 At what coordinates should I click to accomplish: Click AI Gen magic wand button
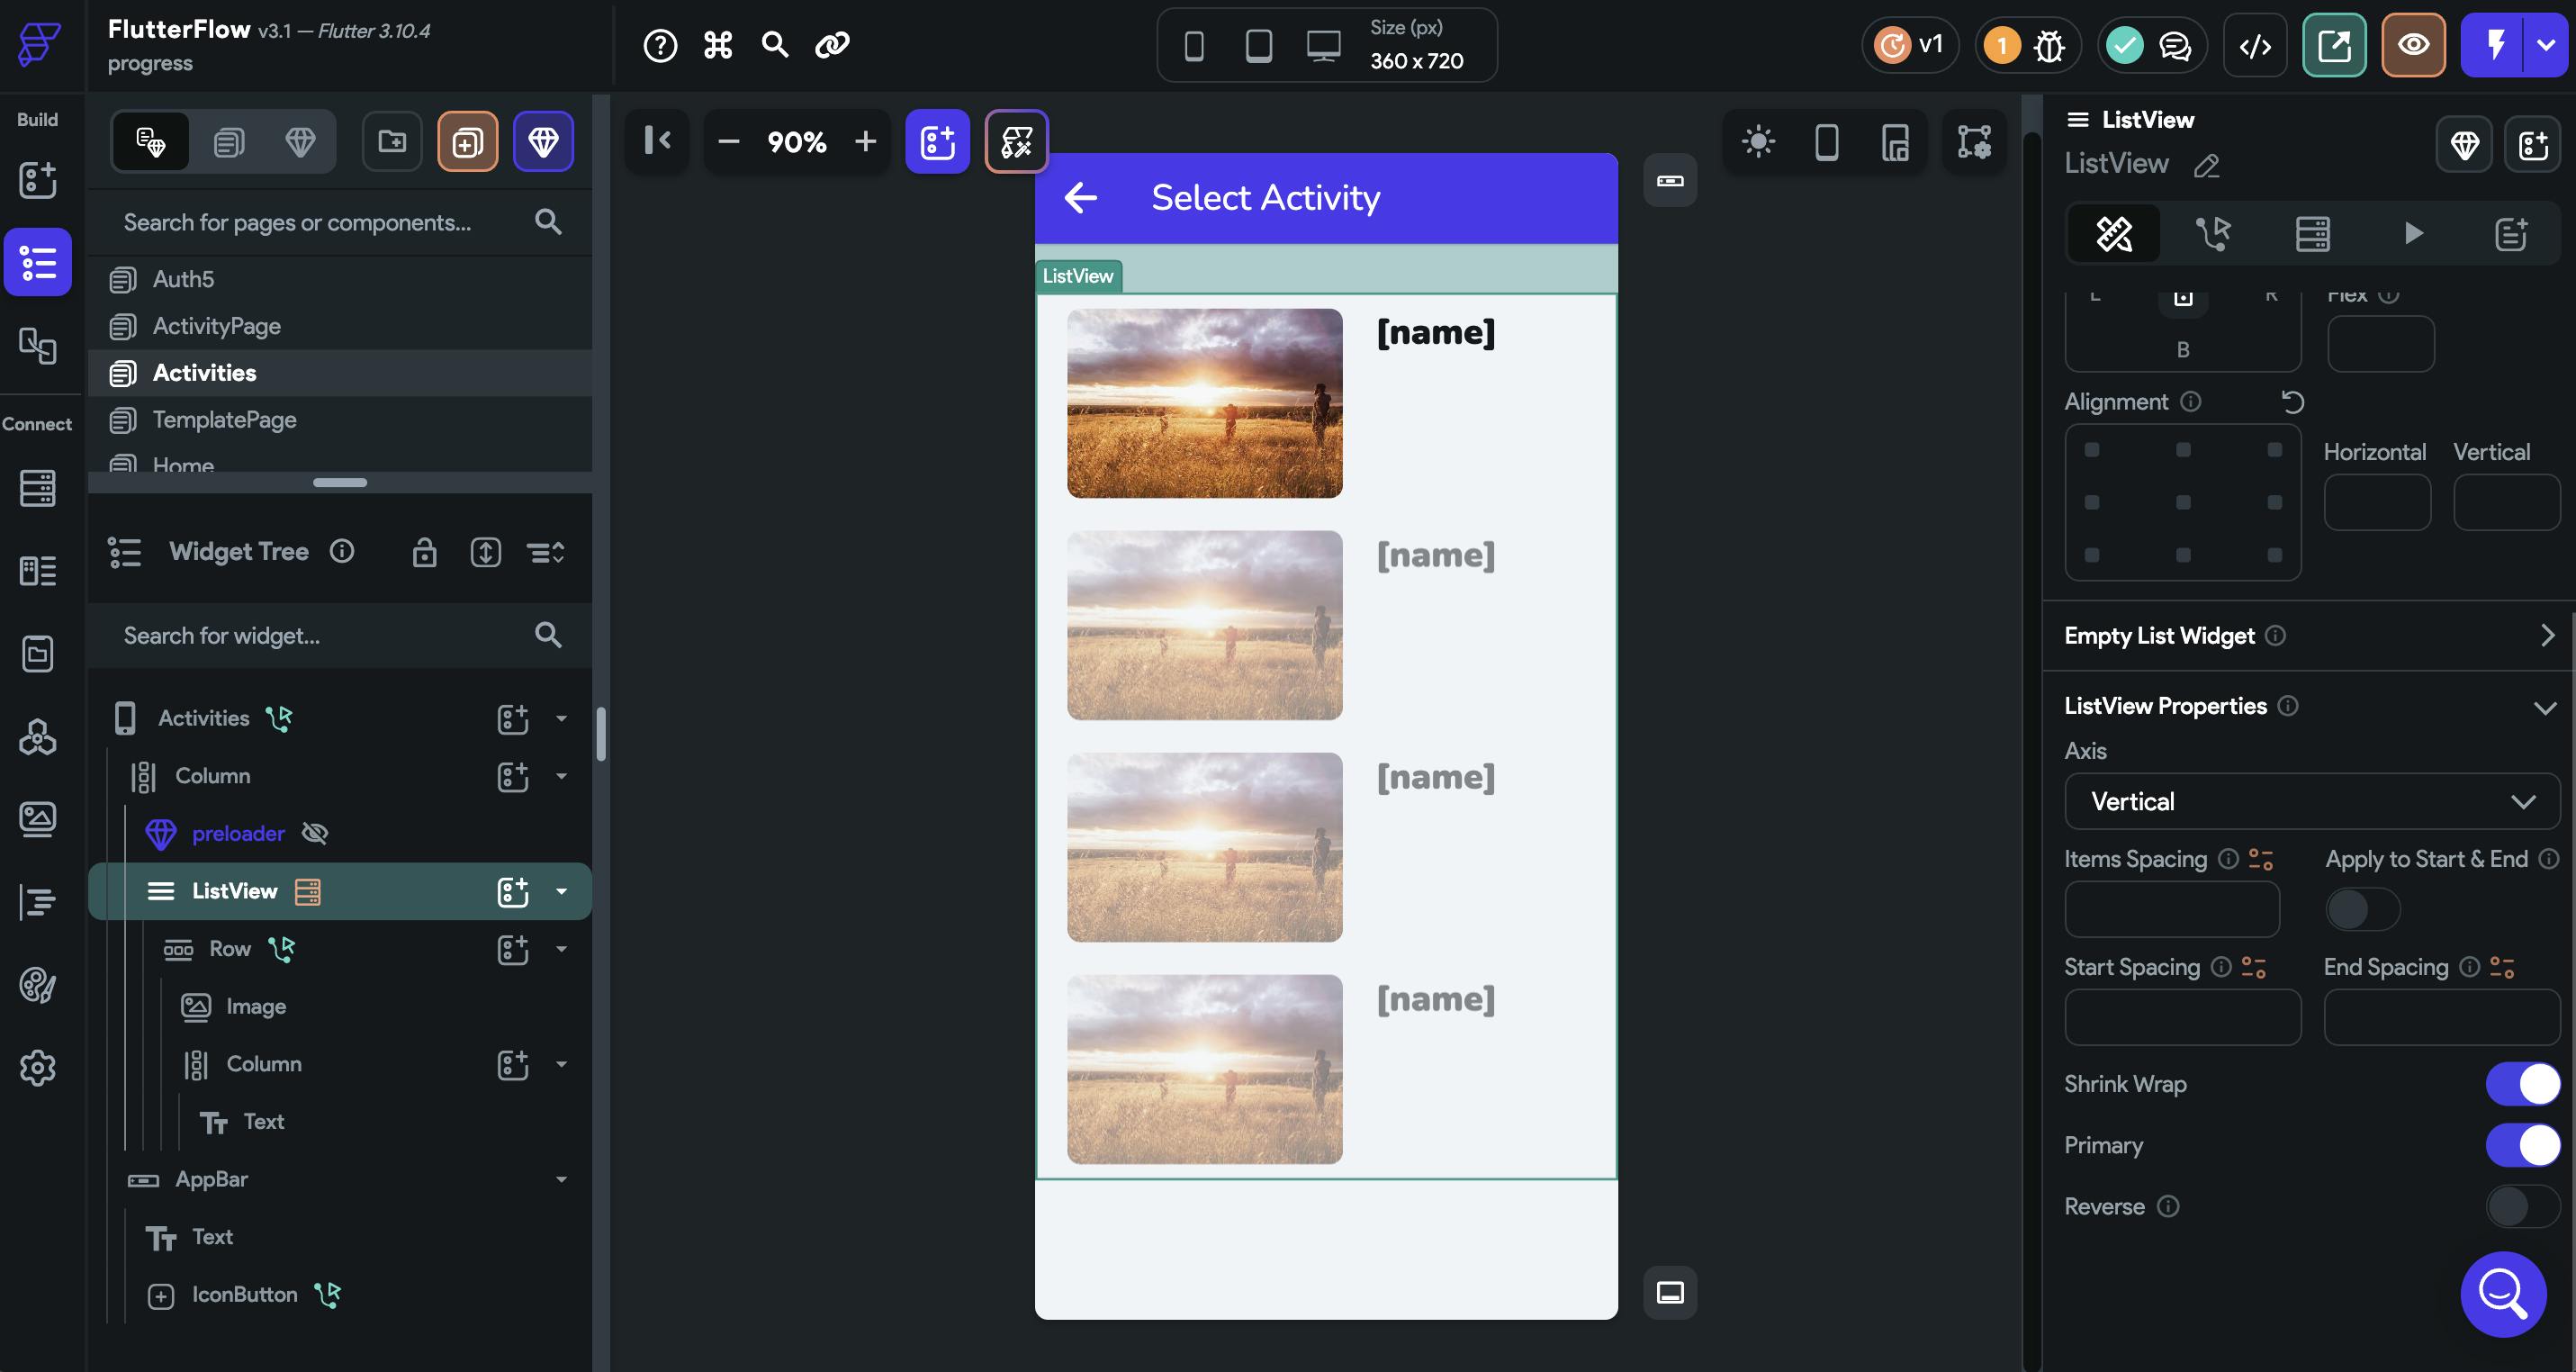pyautogui.click(x=1016, y=142)
